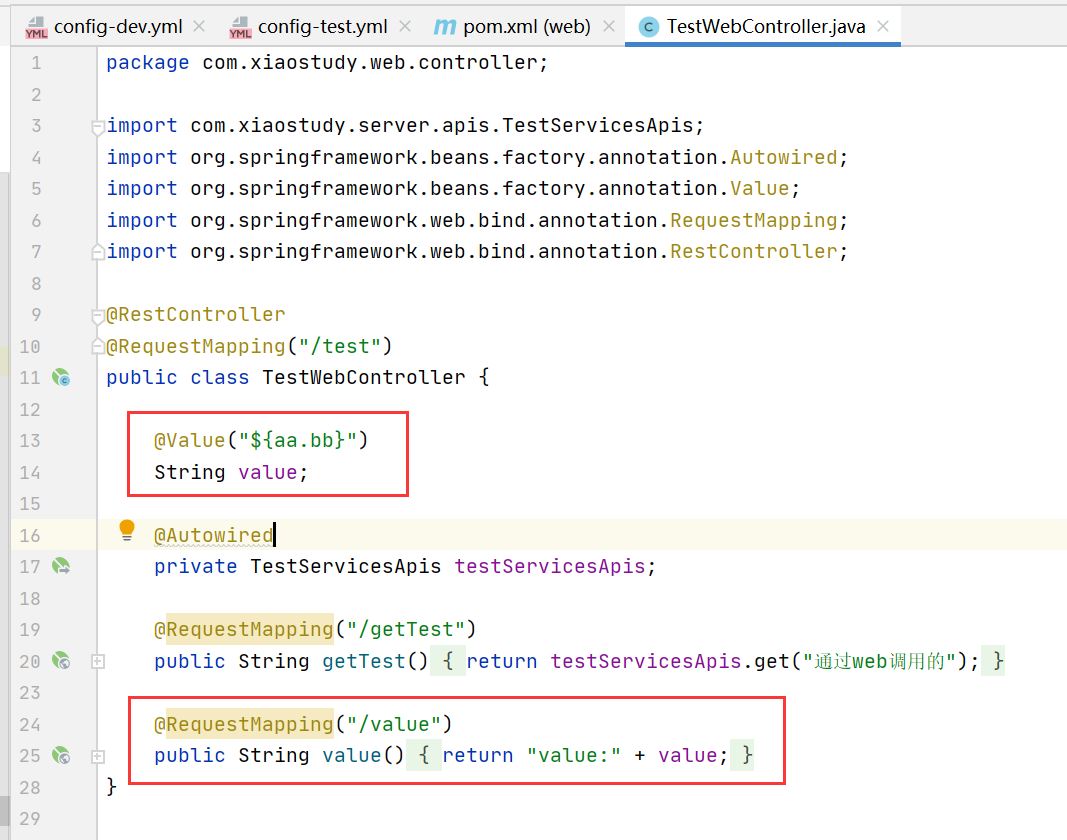Close the TestWebController.java tab
1067x840 pixels.
pyautogui.click(x=883, y=26)
